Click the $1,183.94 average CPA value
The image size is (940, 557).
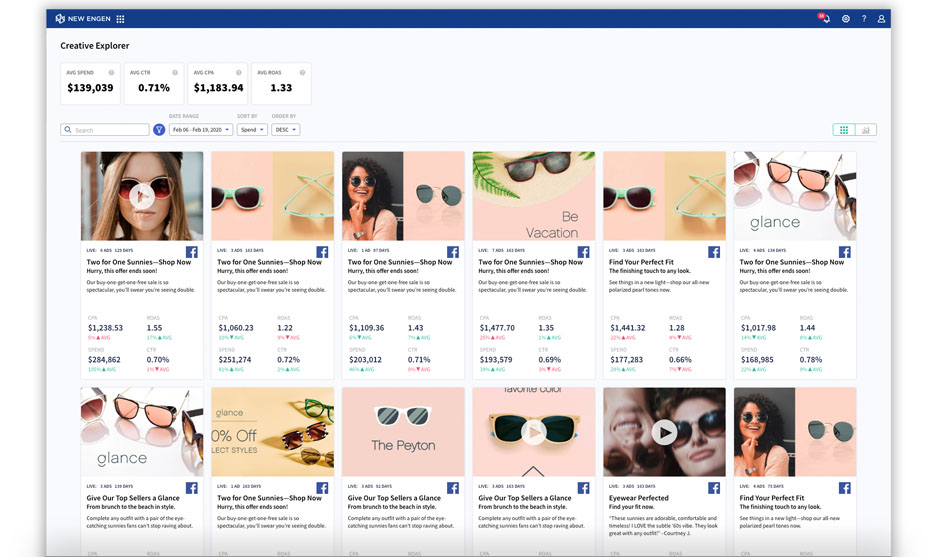click(218, 88)
